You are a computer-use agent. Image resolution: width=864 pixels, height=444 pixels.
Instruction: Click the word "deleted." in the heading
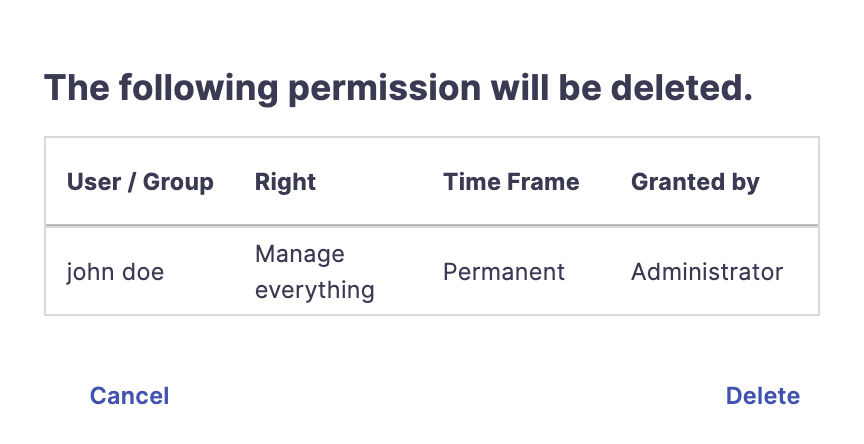[682, 88]
